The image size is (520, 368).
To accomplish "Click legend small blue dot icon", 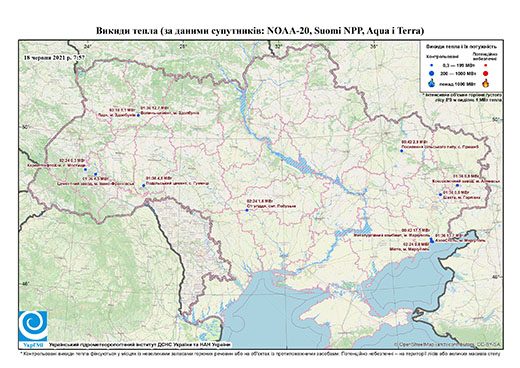I will point(432,66).
